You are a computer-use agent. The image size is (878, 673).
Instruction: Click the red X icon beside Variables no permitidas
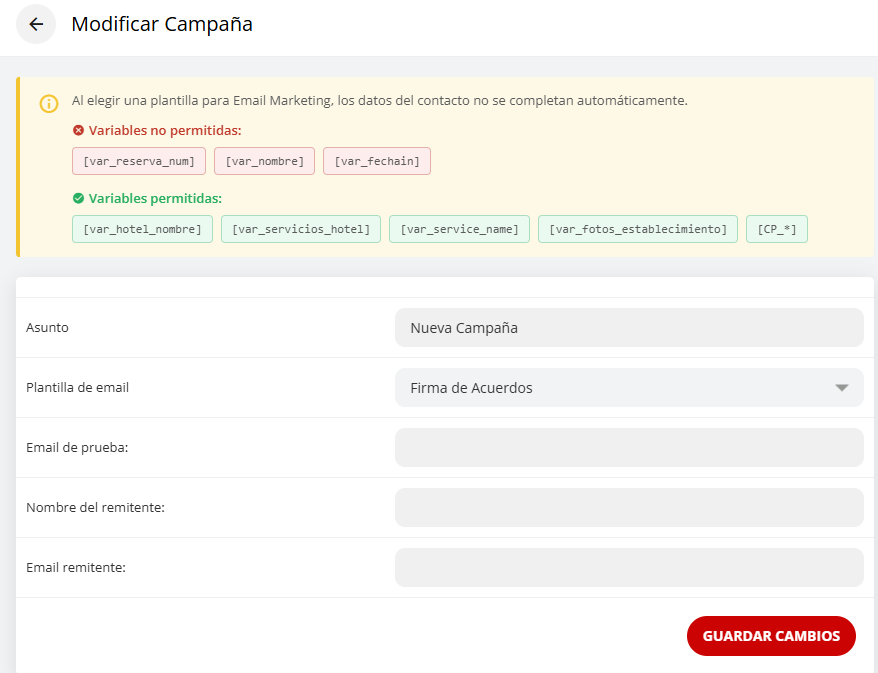pos(78,130)
